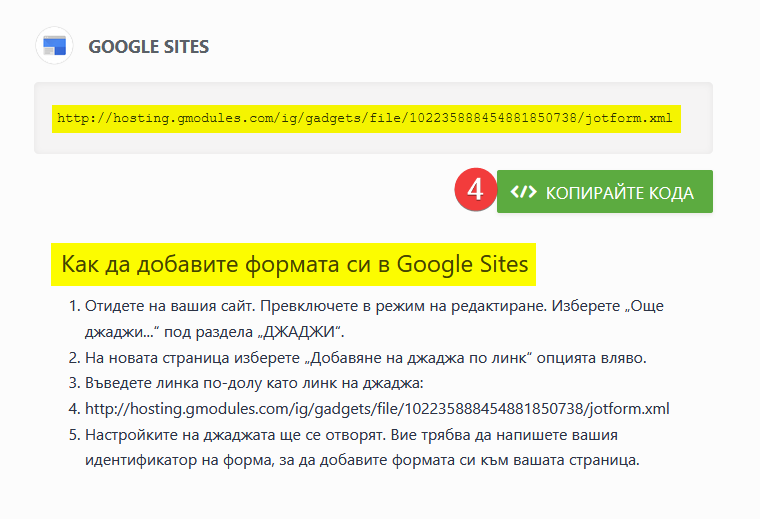Click the code brackets icon on copy button
This screenshot has height=519, width=760.
(523, 192)
